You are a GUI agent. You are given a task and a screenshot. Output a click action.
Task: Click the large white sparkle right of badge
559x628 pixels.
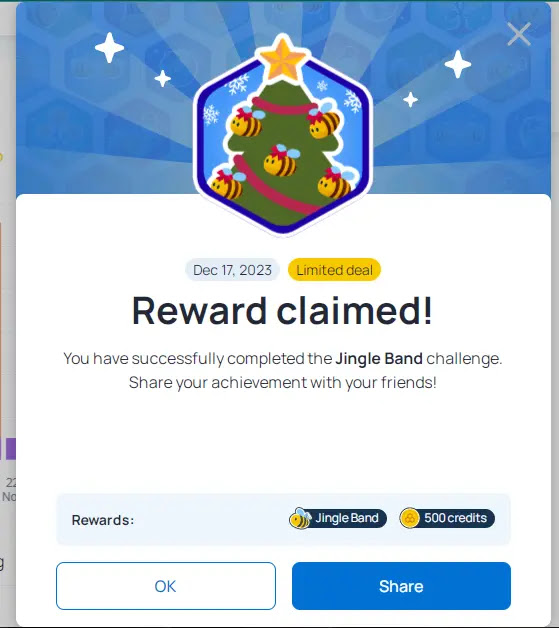click(x=458, y=64)
